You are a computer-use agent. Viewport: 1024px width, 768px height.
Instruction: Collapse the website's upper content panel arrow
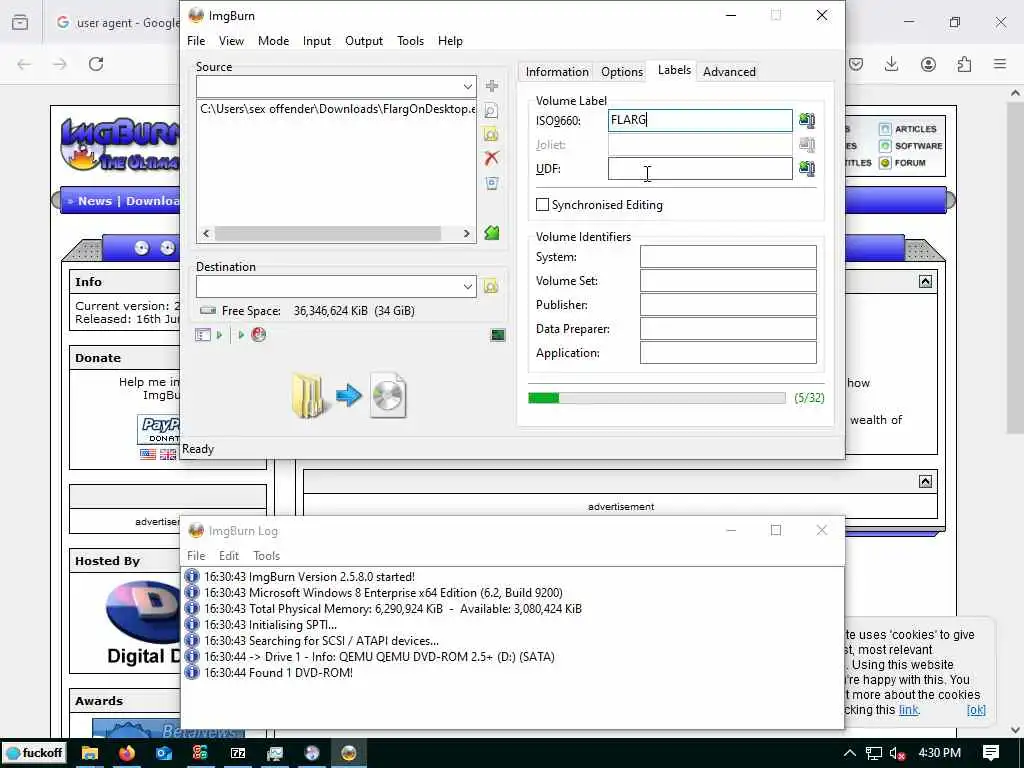point(925,281)
